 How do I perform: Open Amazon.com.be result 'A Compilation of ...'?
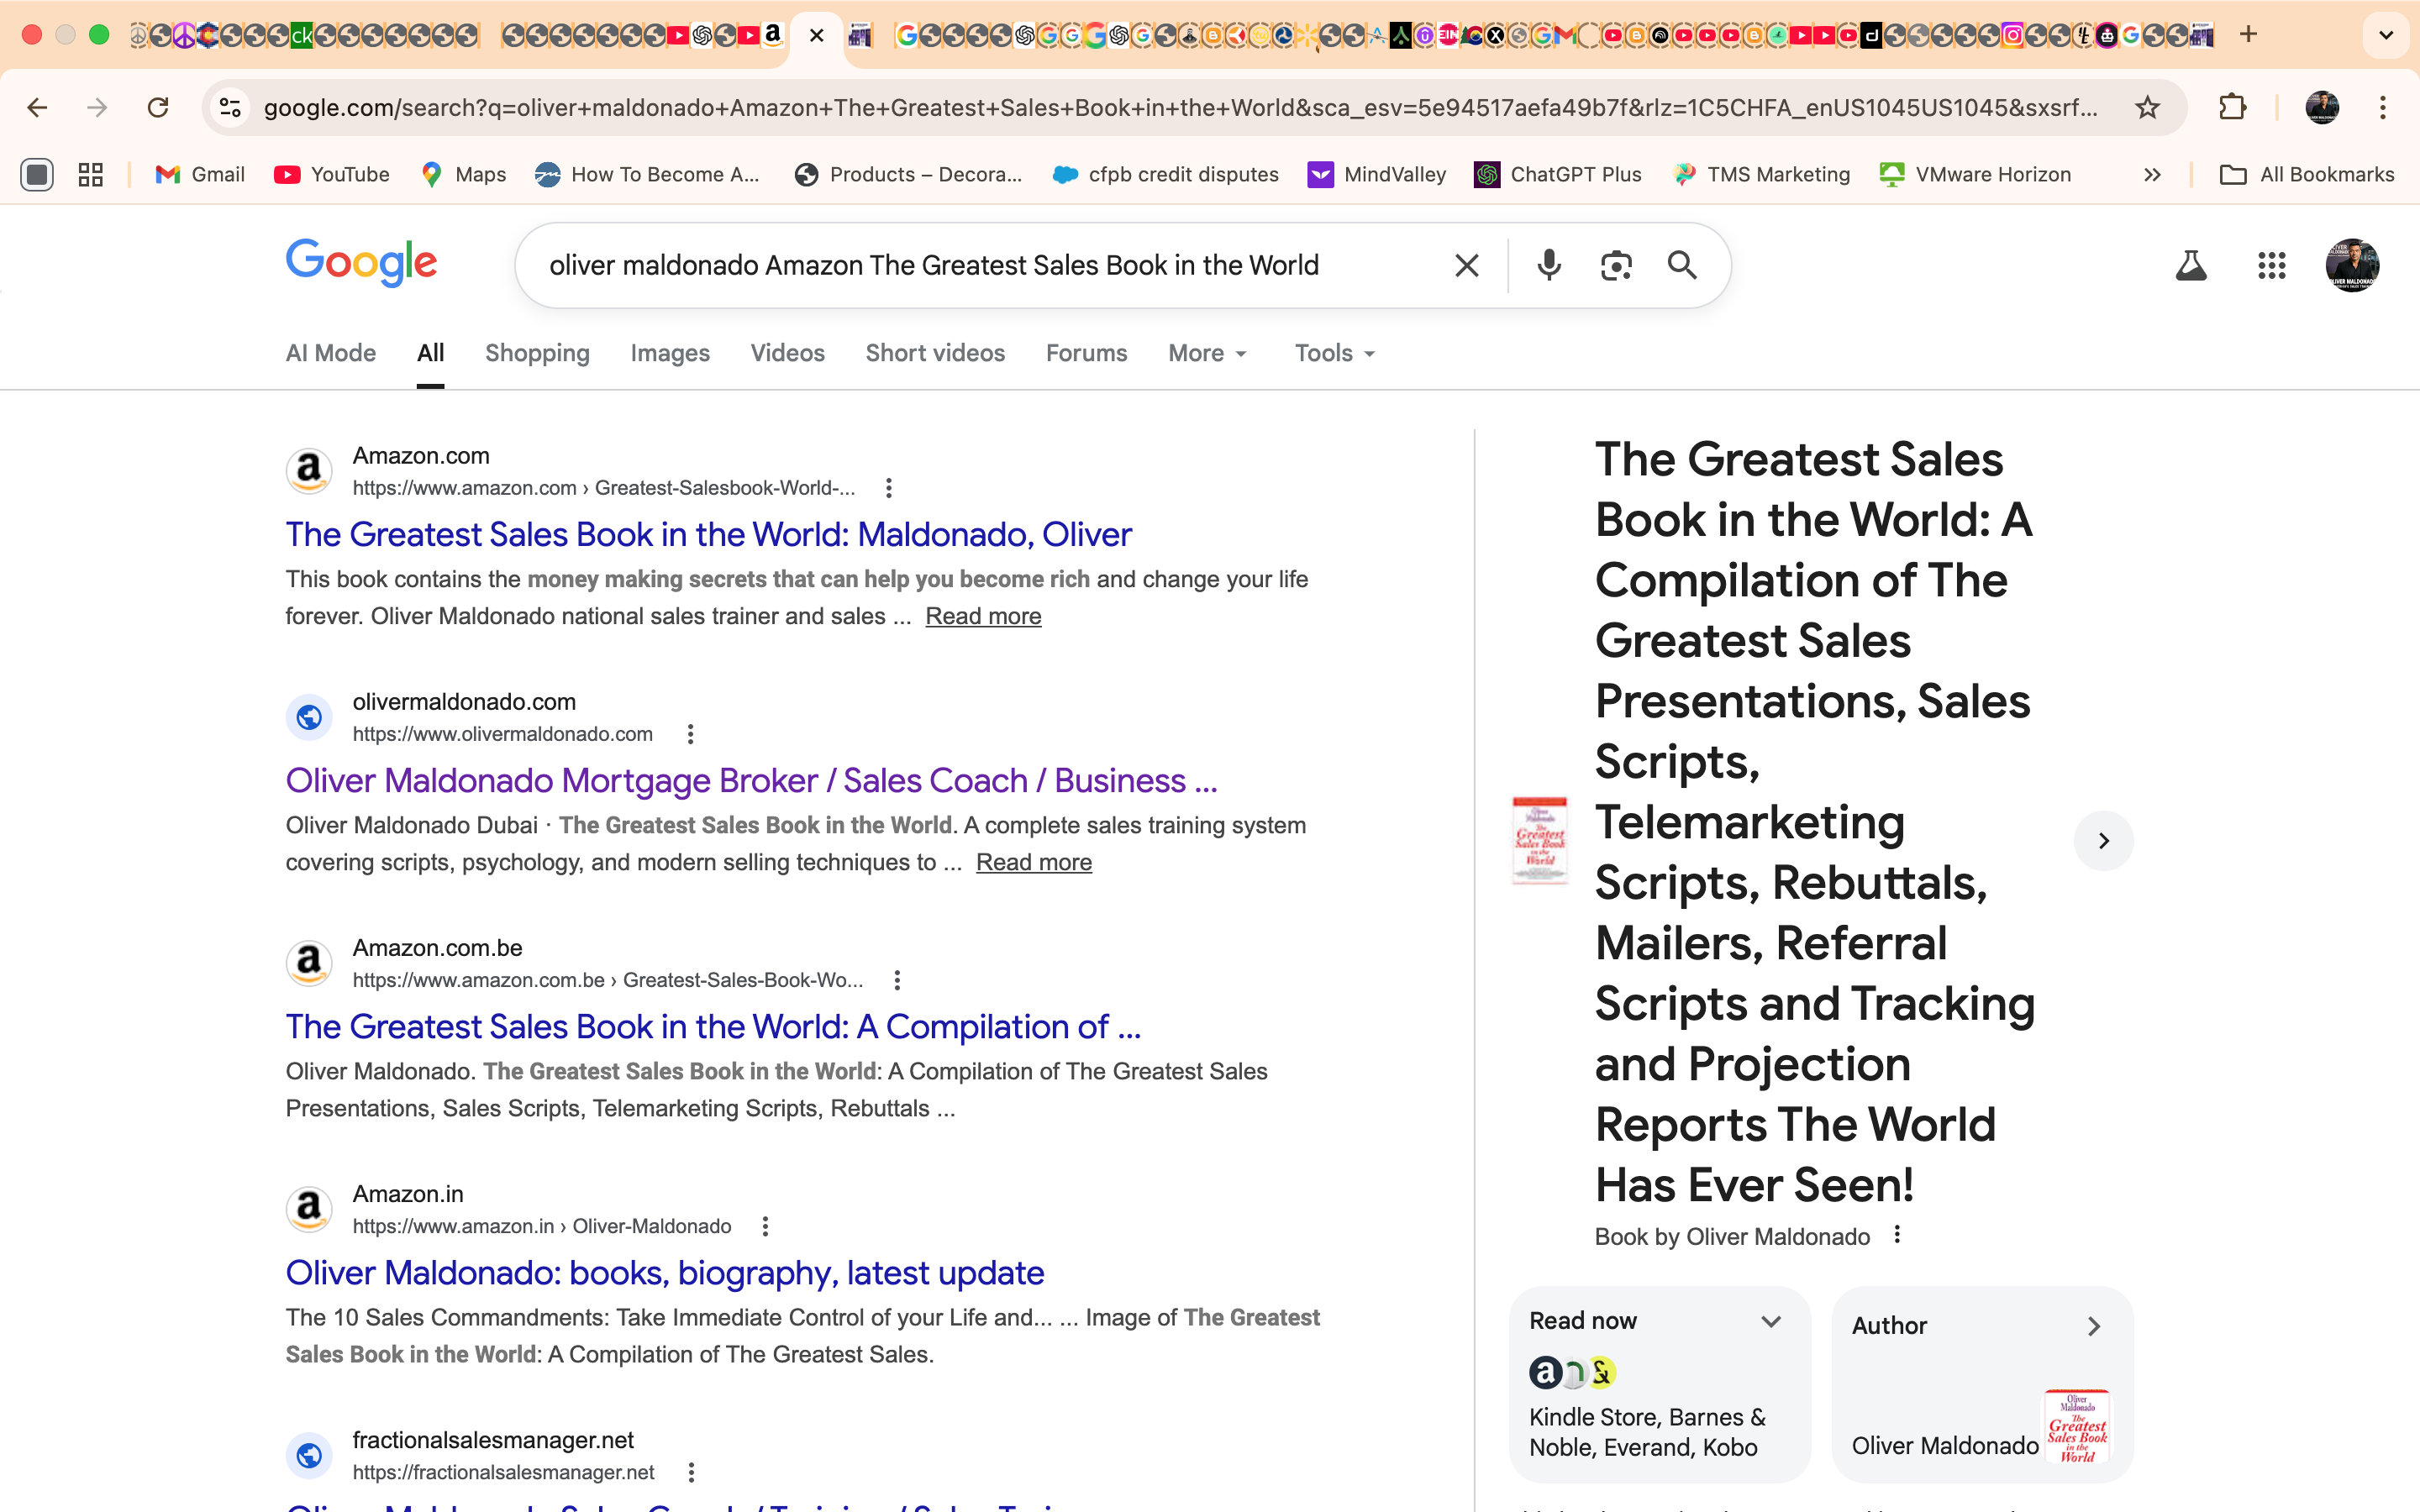(713, 1026)
